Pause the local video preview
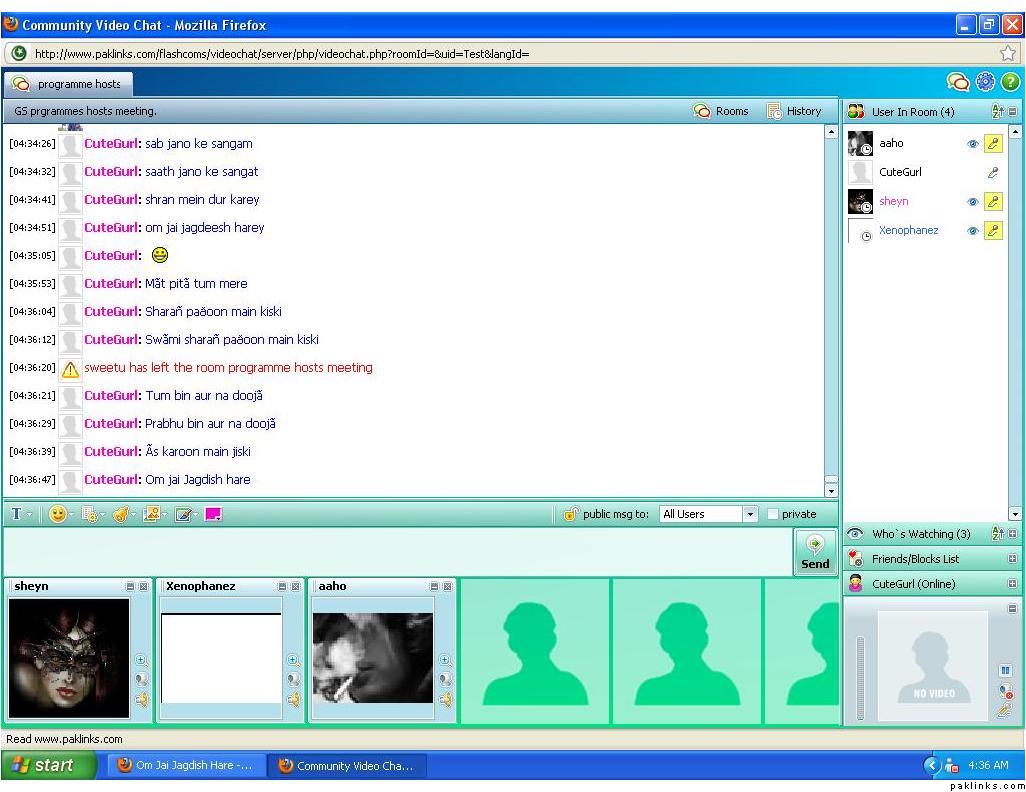1026x792 pixels. click(x=1005, y=670)
